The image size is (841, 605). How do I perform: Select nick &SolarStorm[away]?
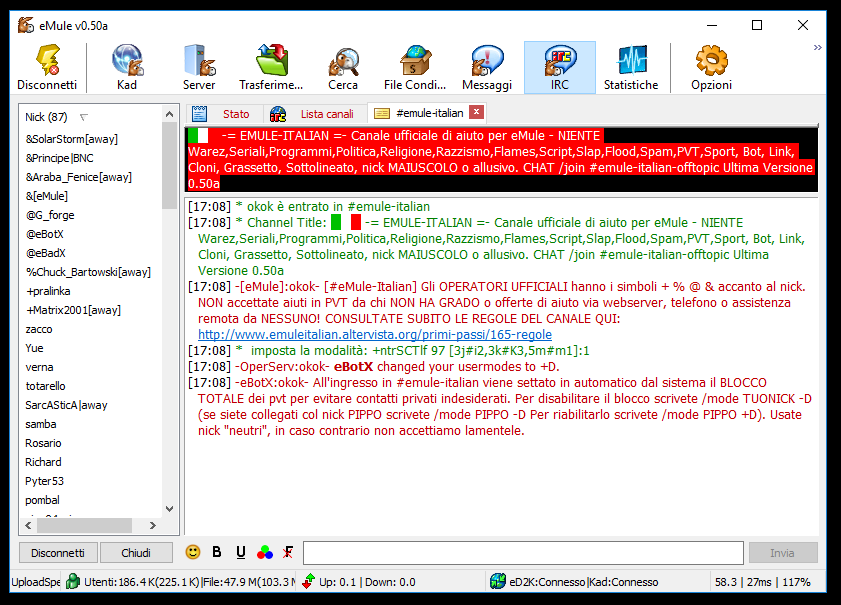[71, 139]
